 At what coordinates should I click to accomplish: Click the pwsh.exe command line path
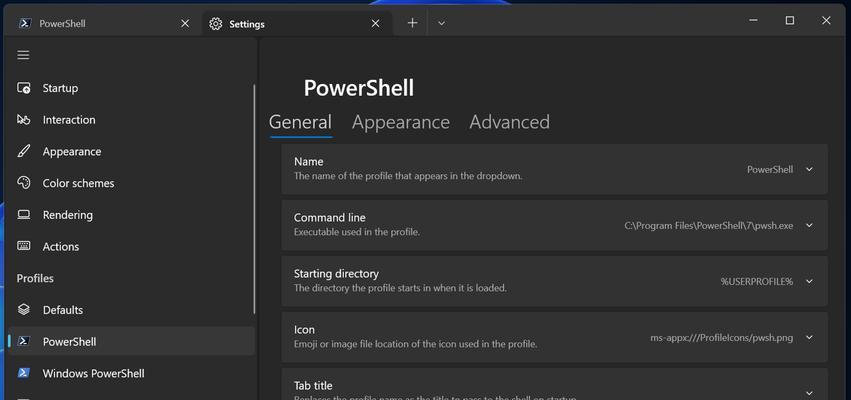click(x=708, y=225)
